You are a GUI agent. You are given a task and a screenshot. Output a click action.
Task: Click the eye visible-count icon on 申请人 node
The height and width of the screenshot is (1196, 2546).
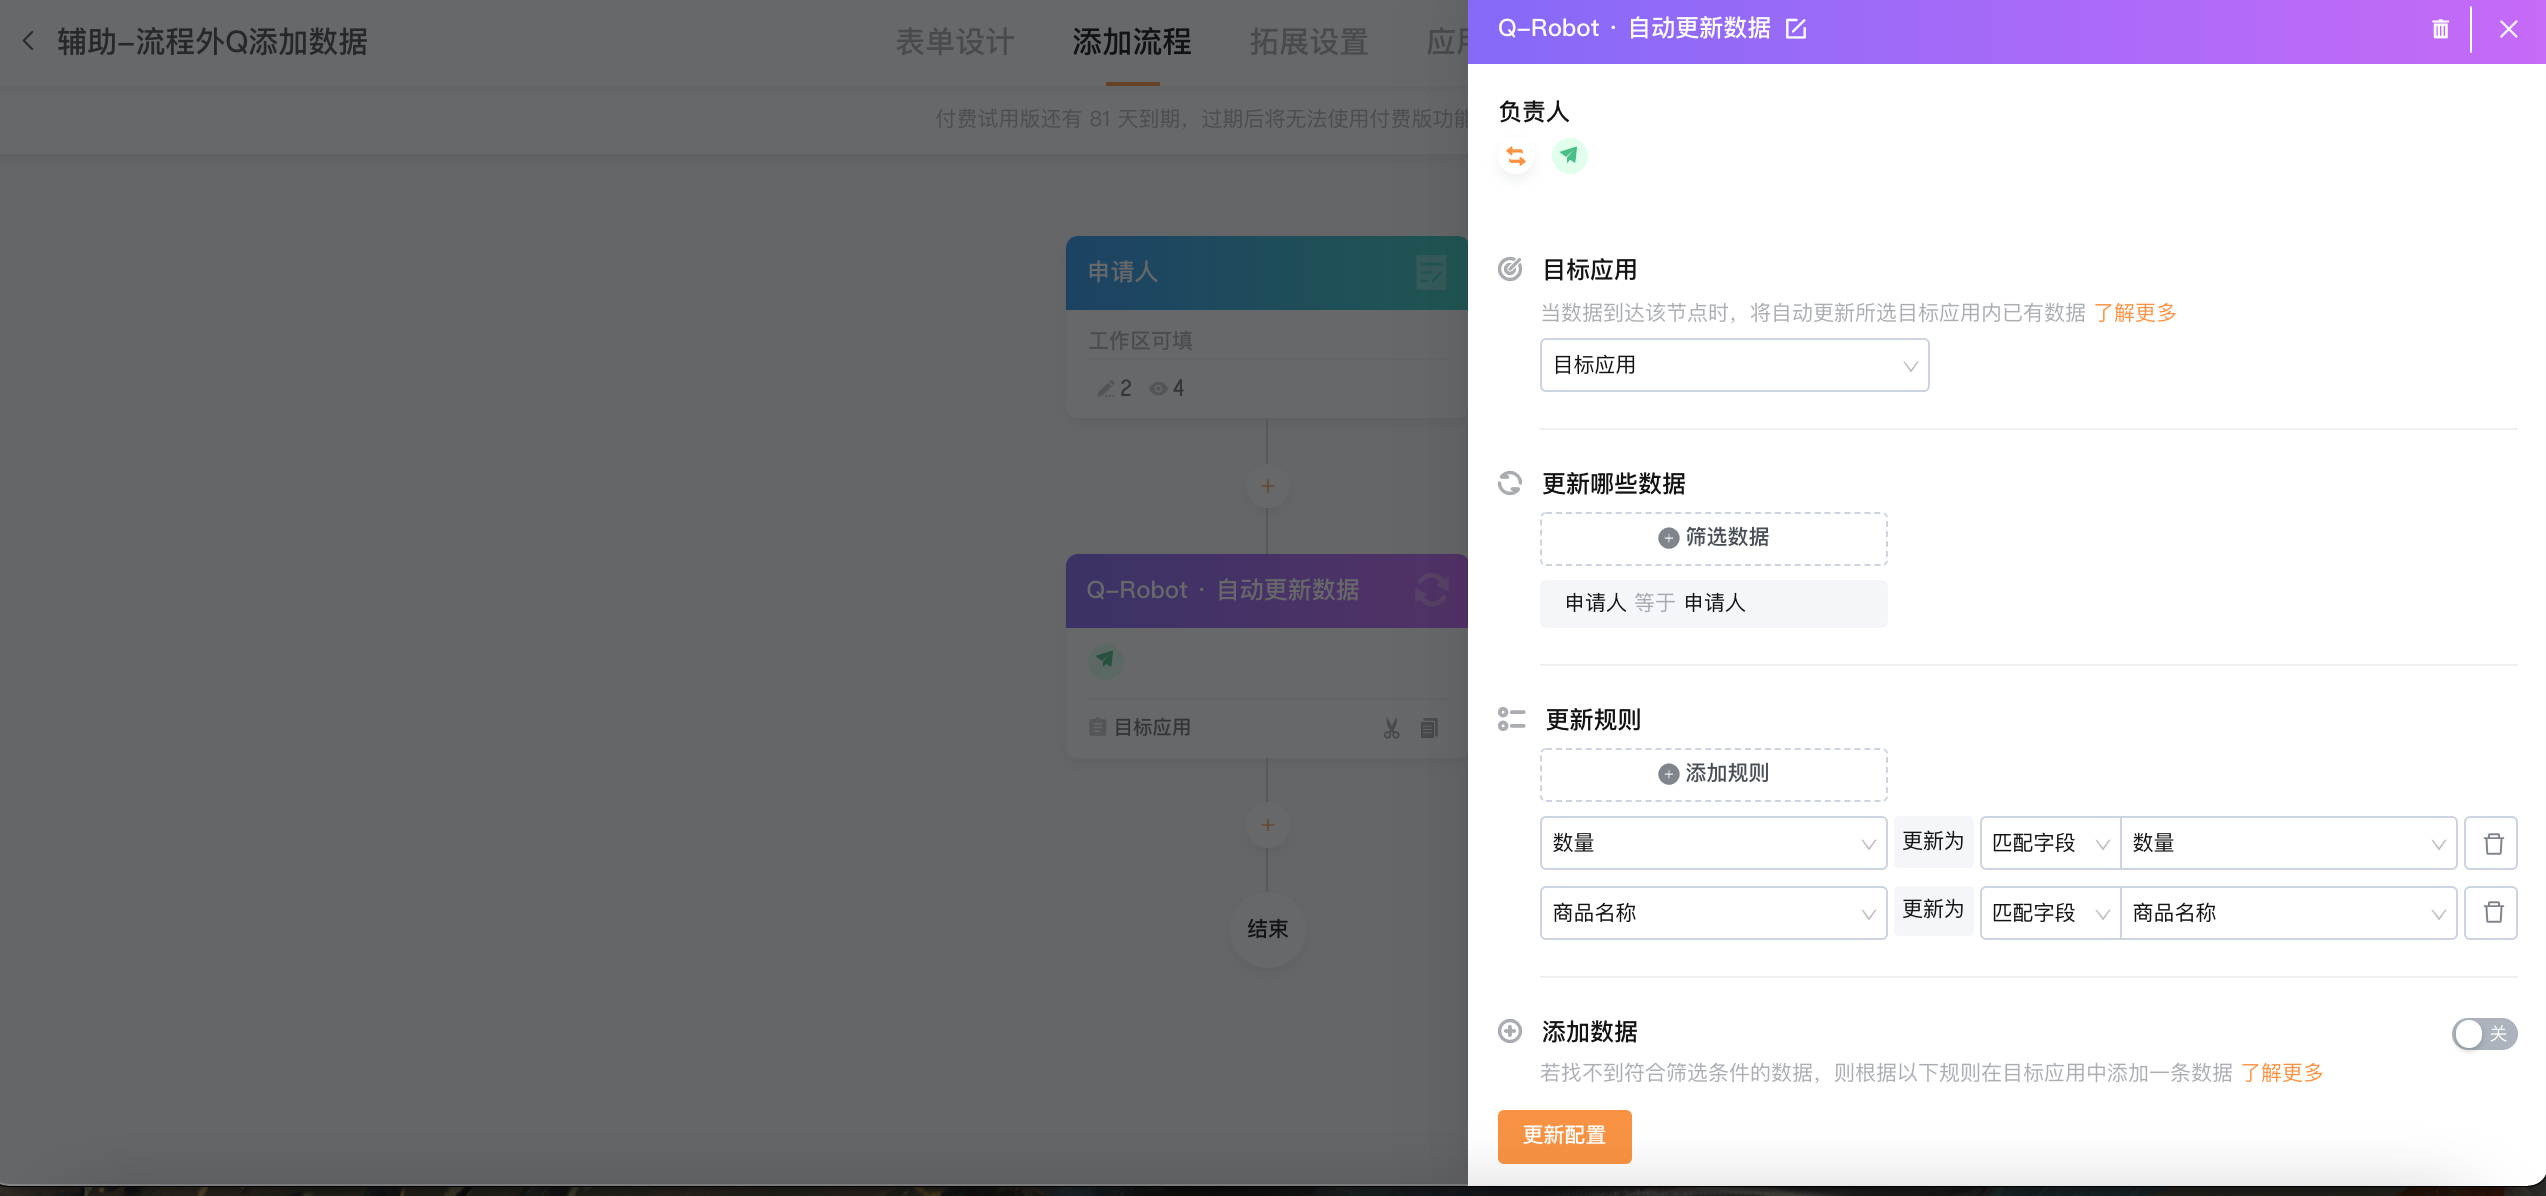(x=1158, y=388)
